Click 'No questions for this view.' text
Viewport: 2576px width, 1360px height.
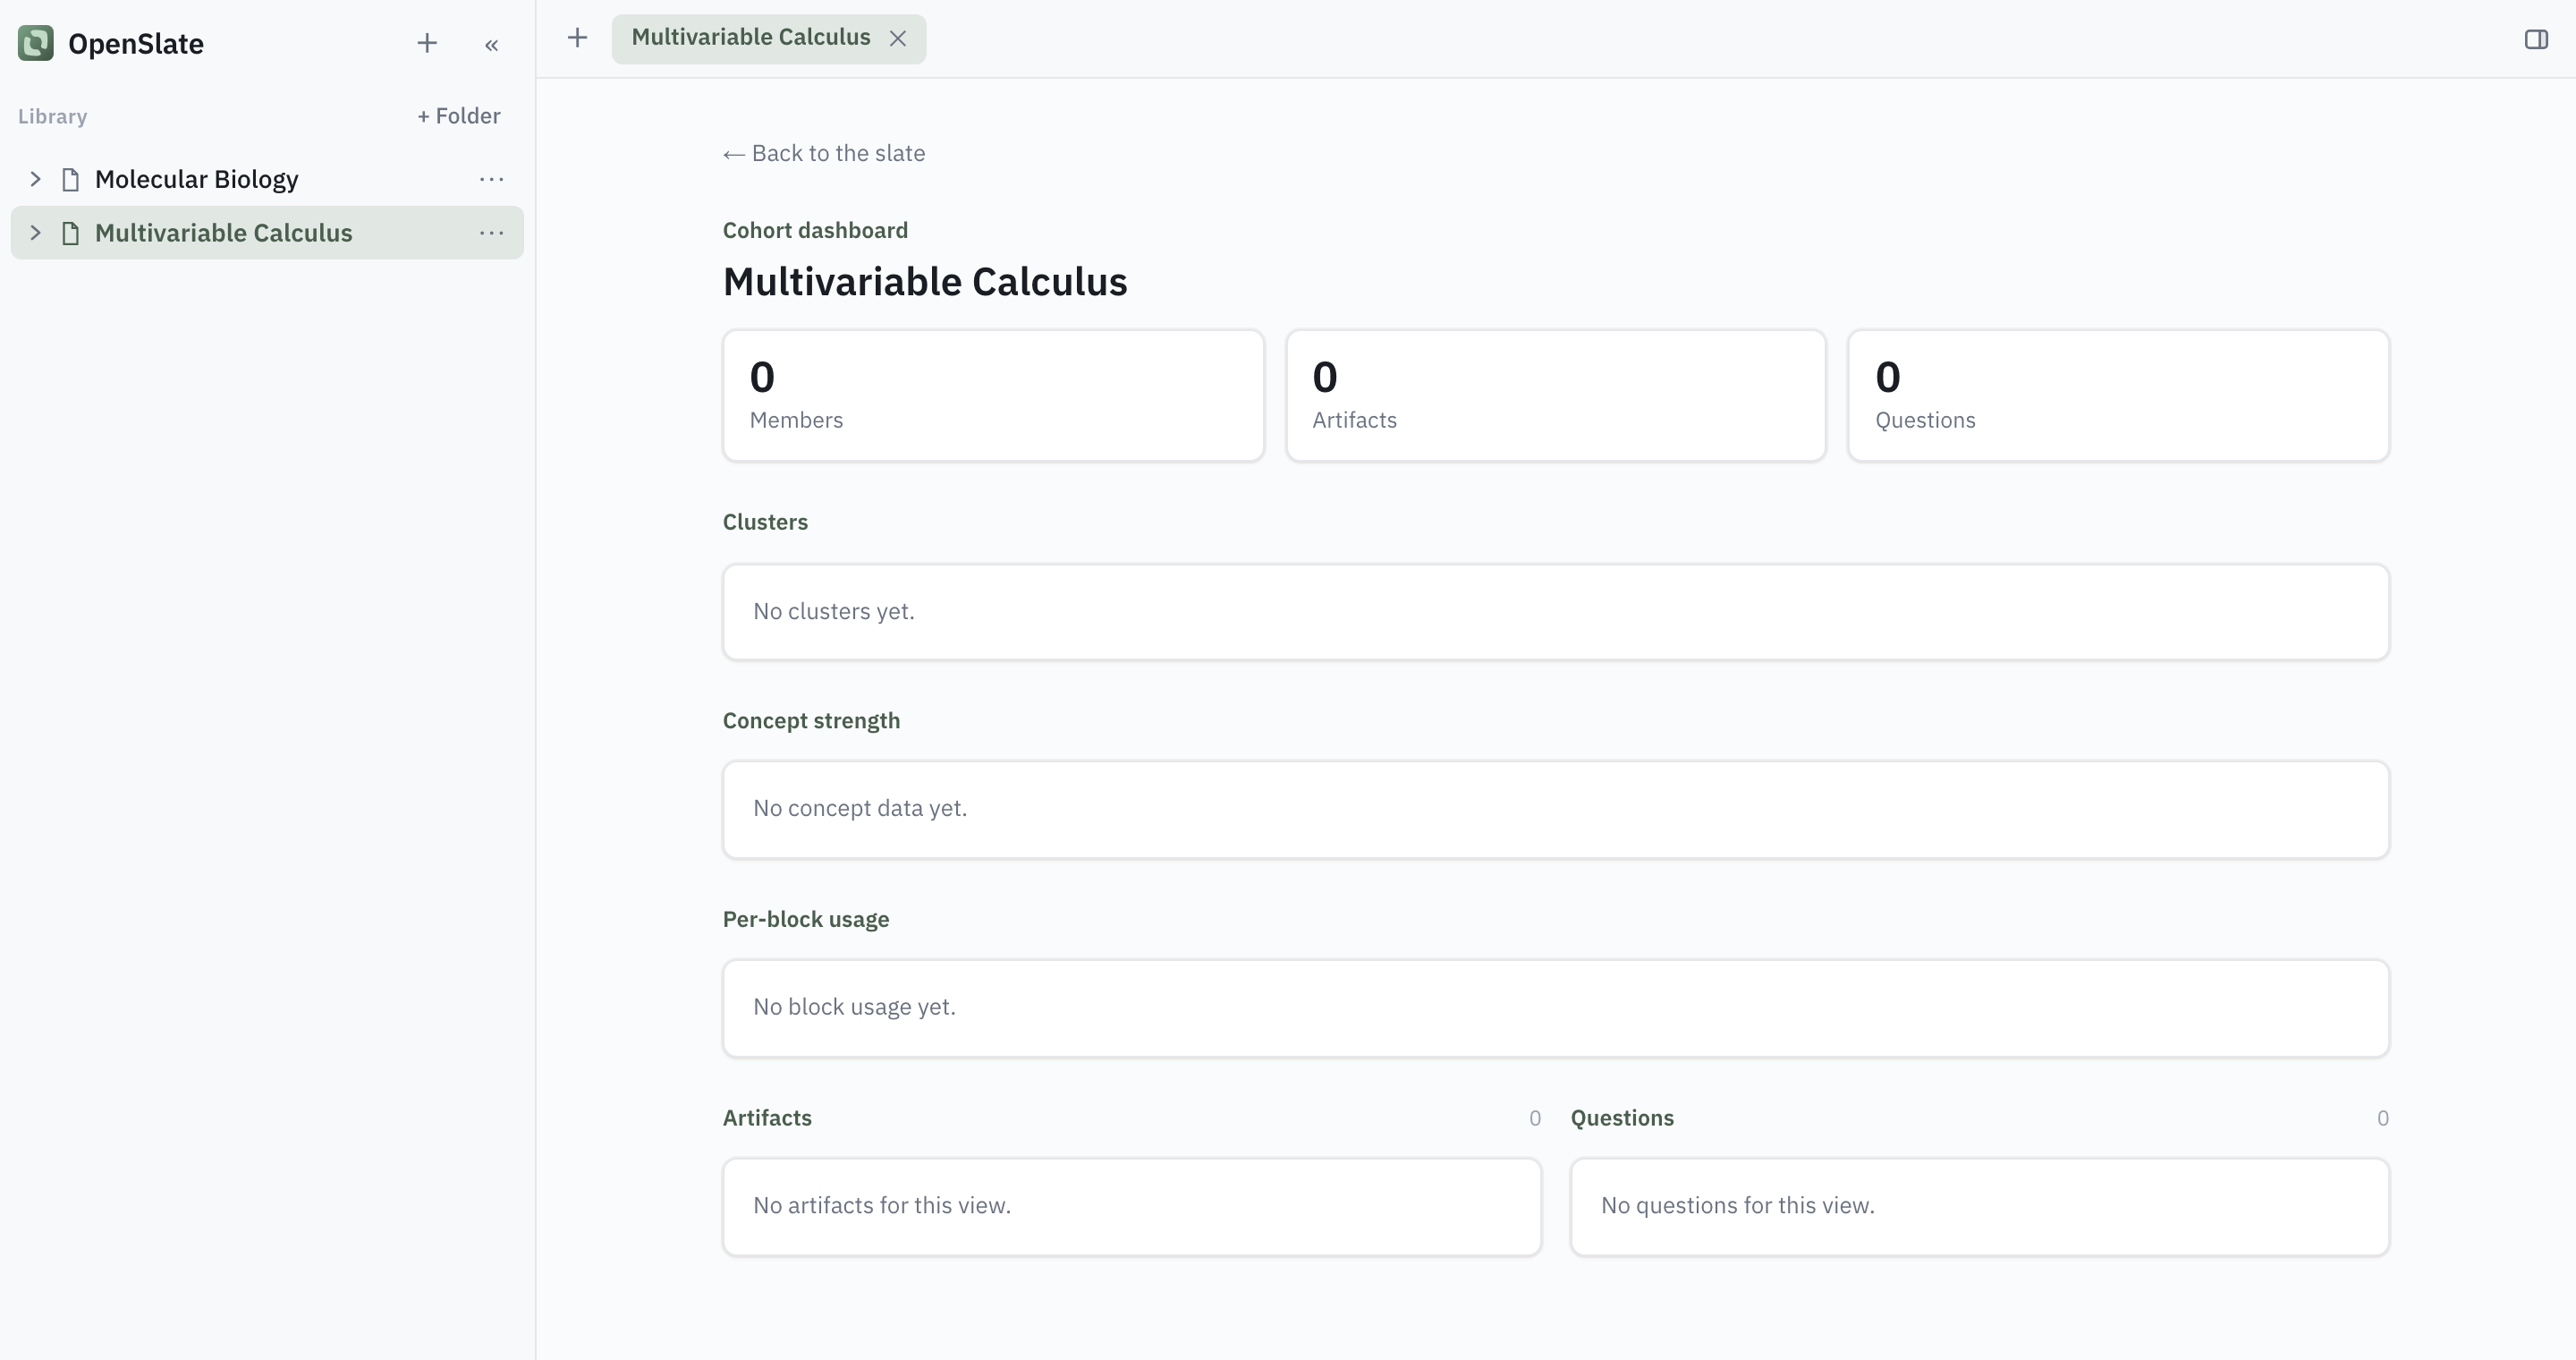(x=1738, y=1205)
